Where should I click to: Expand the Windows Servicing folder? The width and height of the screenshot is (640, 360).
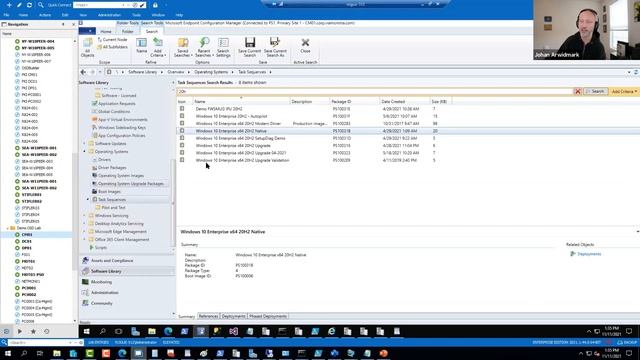pyautogui.click(x=84, y=216)
